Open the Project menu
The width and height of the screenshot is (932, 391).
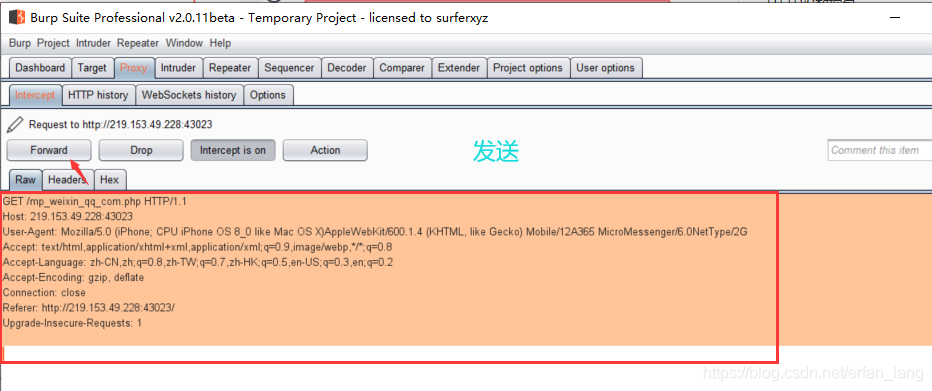click(x=53, y=43)
